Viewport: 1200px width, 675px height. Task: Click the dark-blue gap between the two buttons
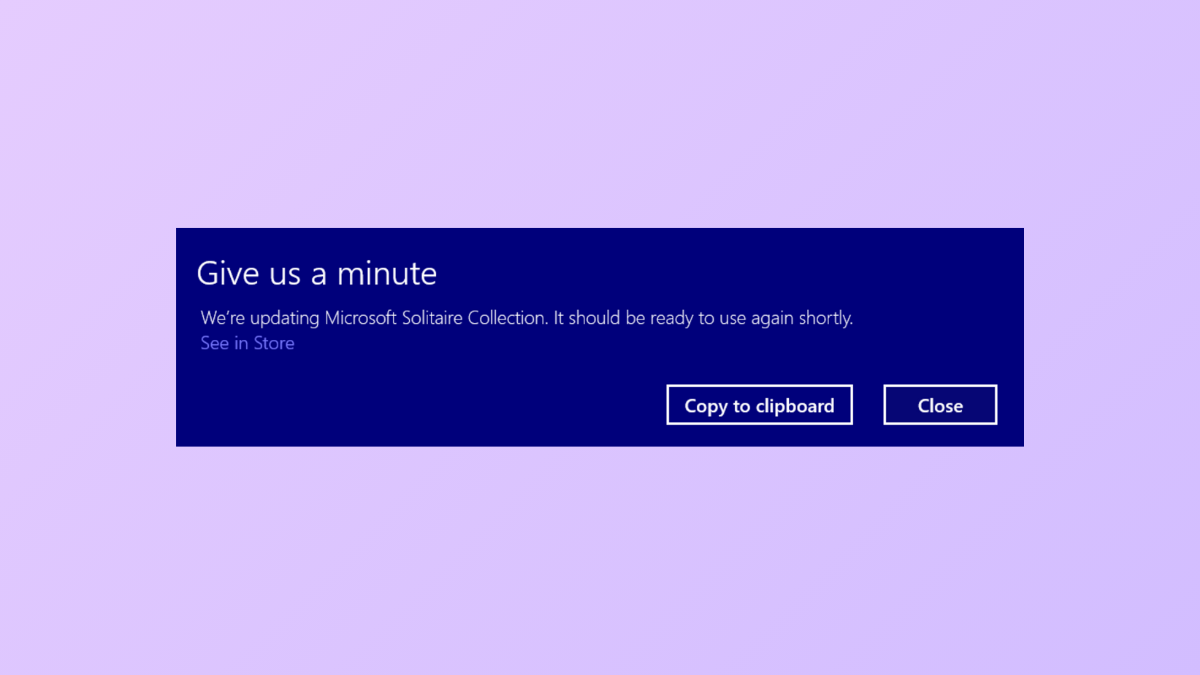868,405
